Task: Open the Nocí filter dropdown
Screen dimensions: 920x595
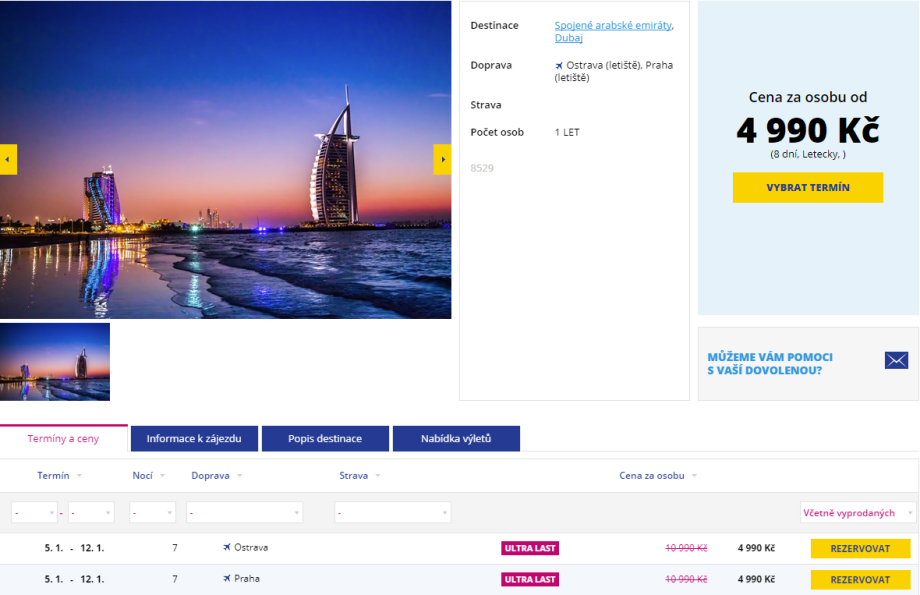Action: 152,513
